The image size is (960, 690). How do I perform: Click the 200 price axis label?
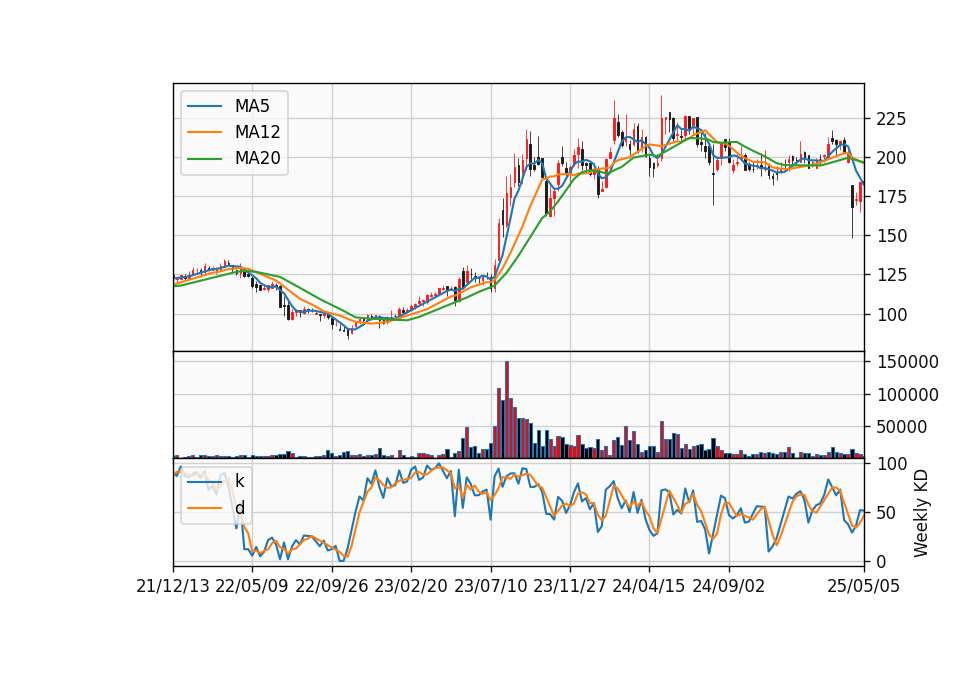click(891, 158)
